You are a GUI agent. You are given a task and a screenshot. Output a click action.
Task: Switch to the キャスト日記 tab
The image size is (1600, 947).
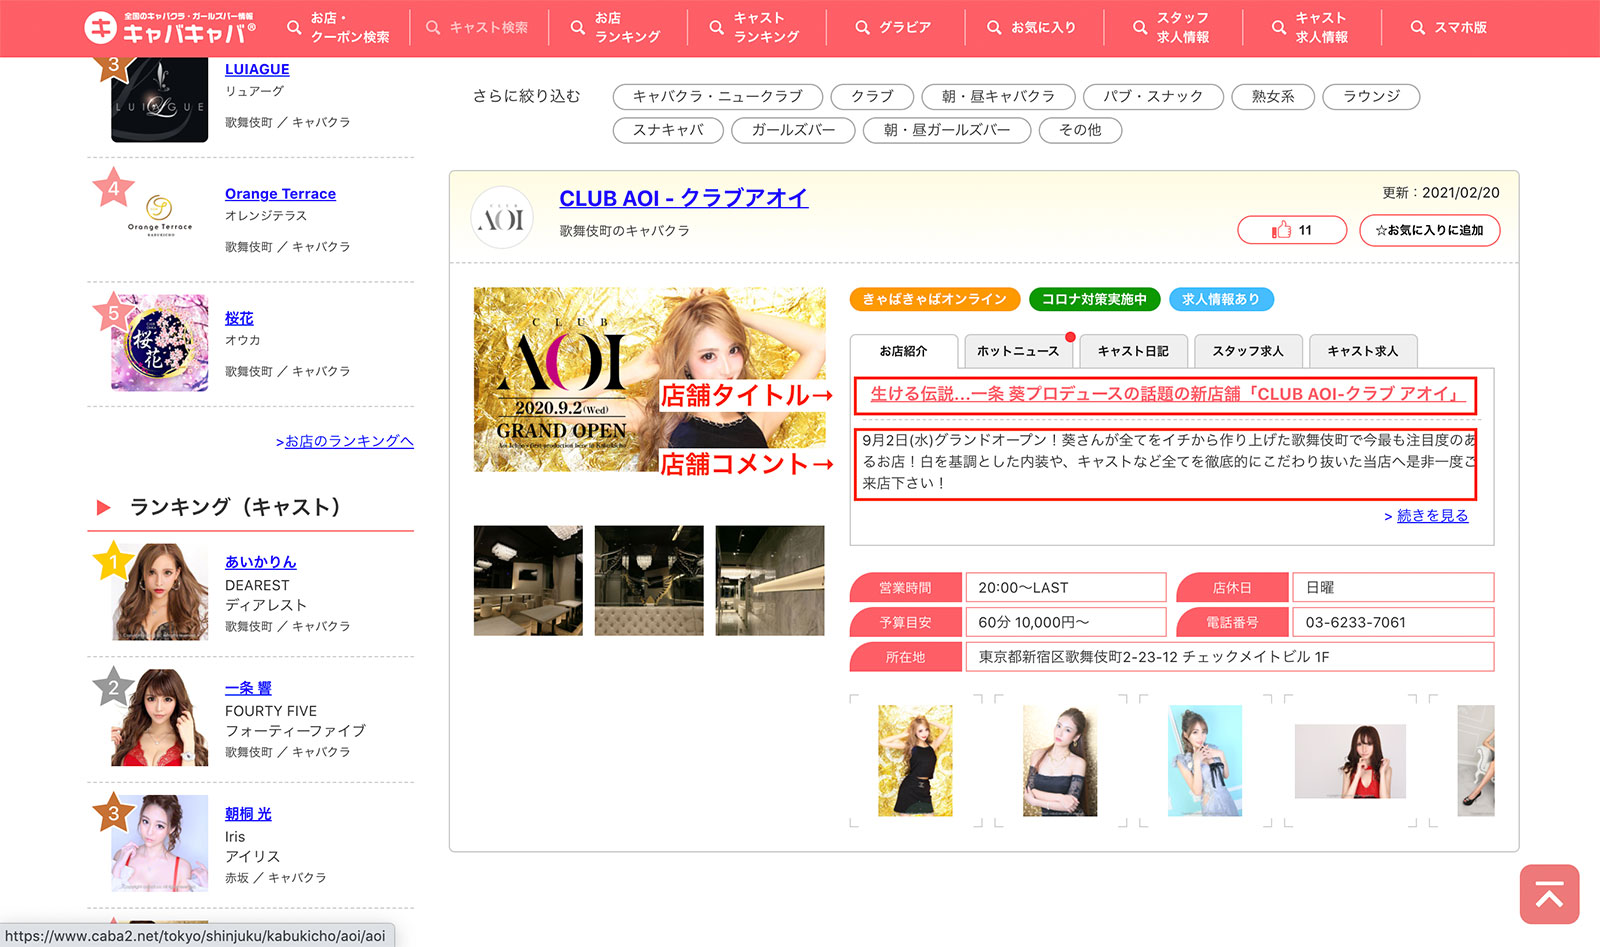pos(1132,351)
